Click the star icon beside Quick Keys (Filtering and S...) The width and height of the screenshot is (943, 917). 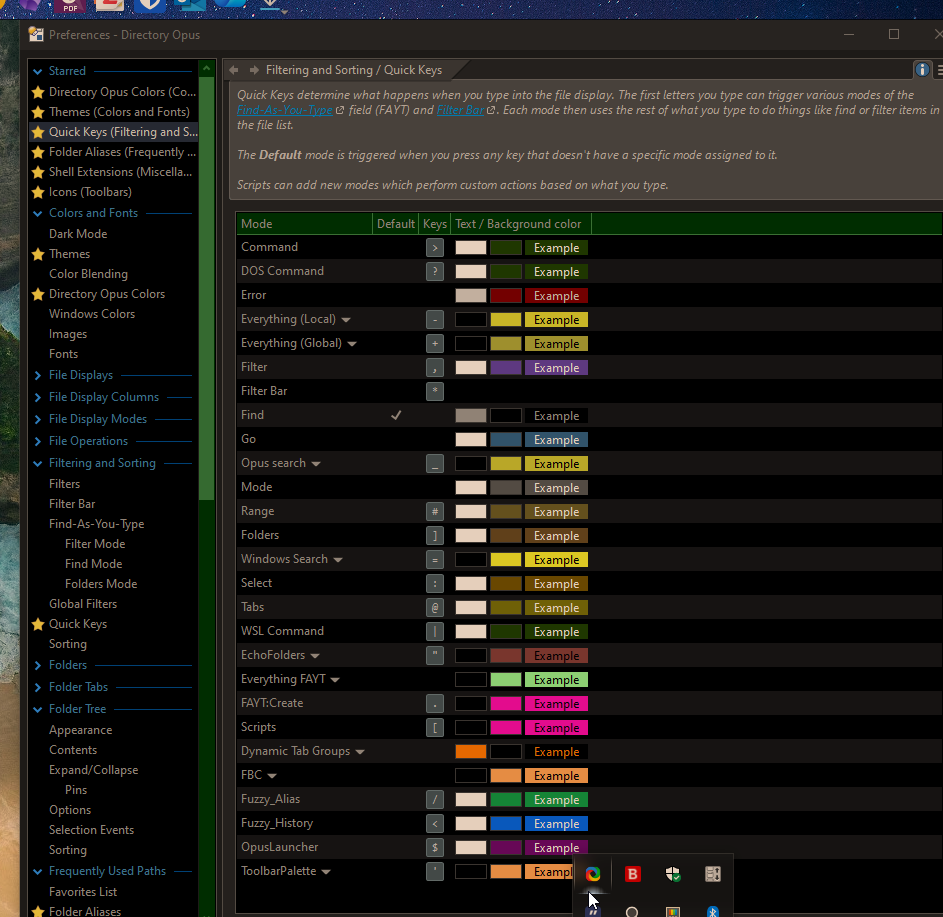(x=39, y=132)
